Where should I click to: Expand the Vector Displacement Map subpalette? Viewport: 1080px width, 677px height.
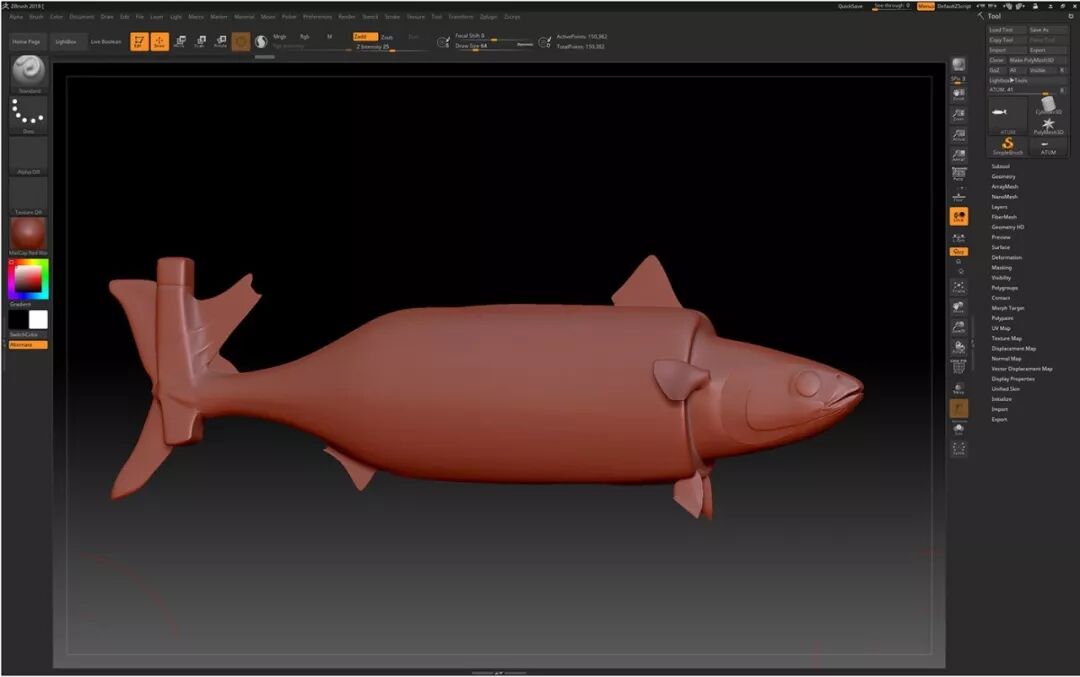coord(1021,368)
